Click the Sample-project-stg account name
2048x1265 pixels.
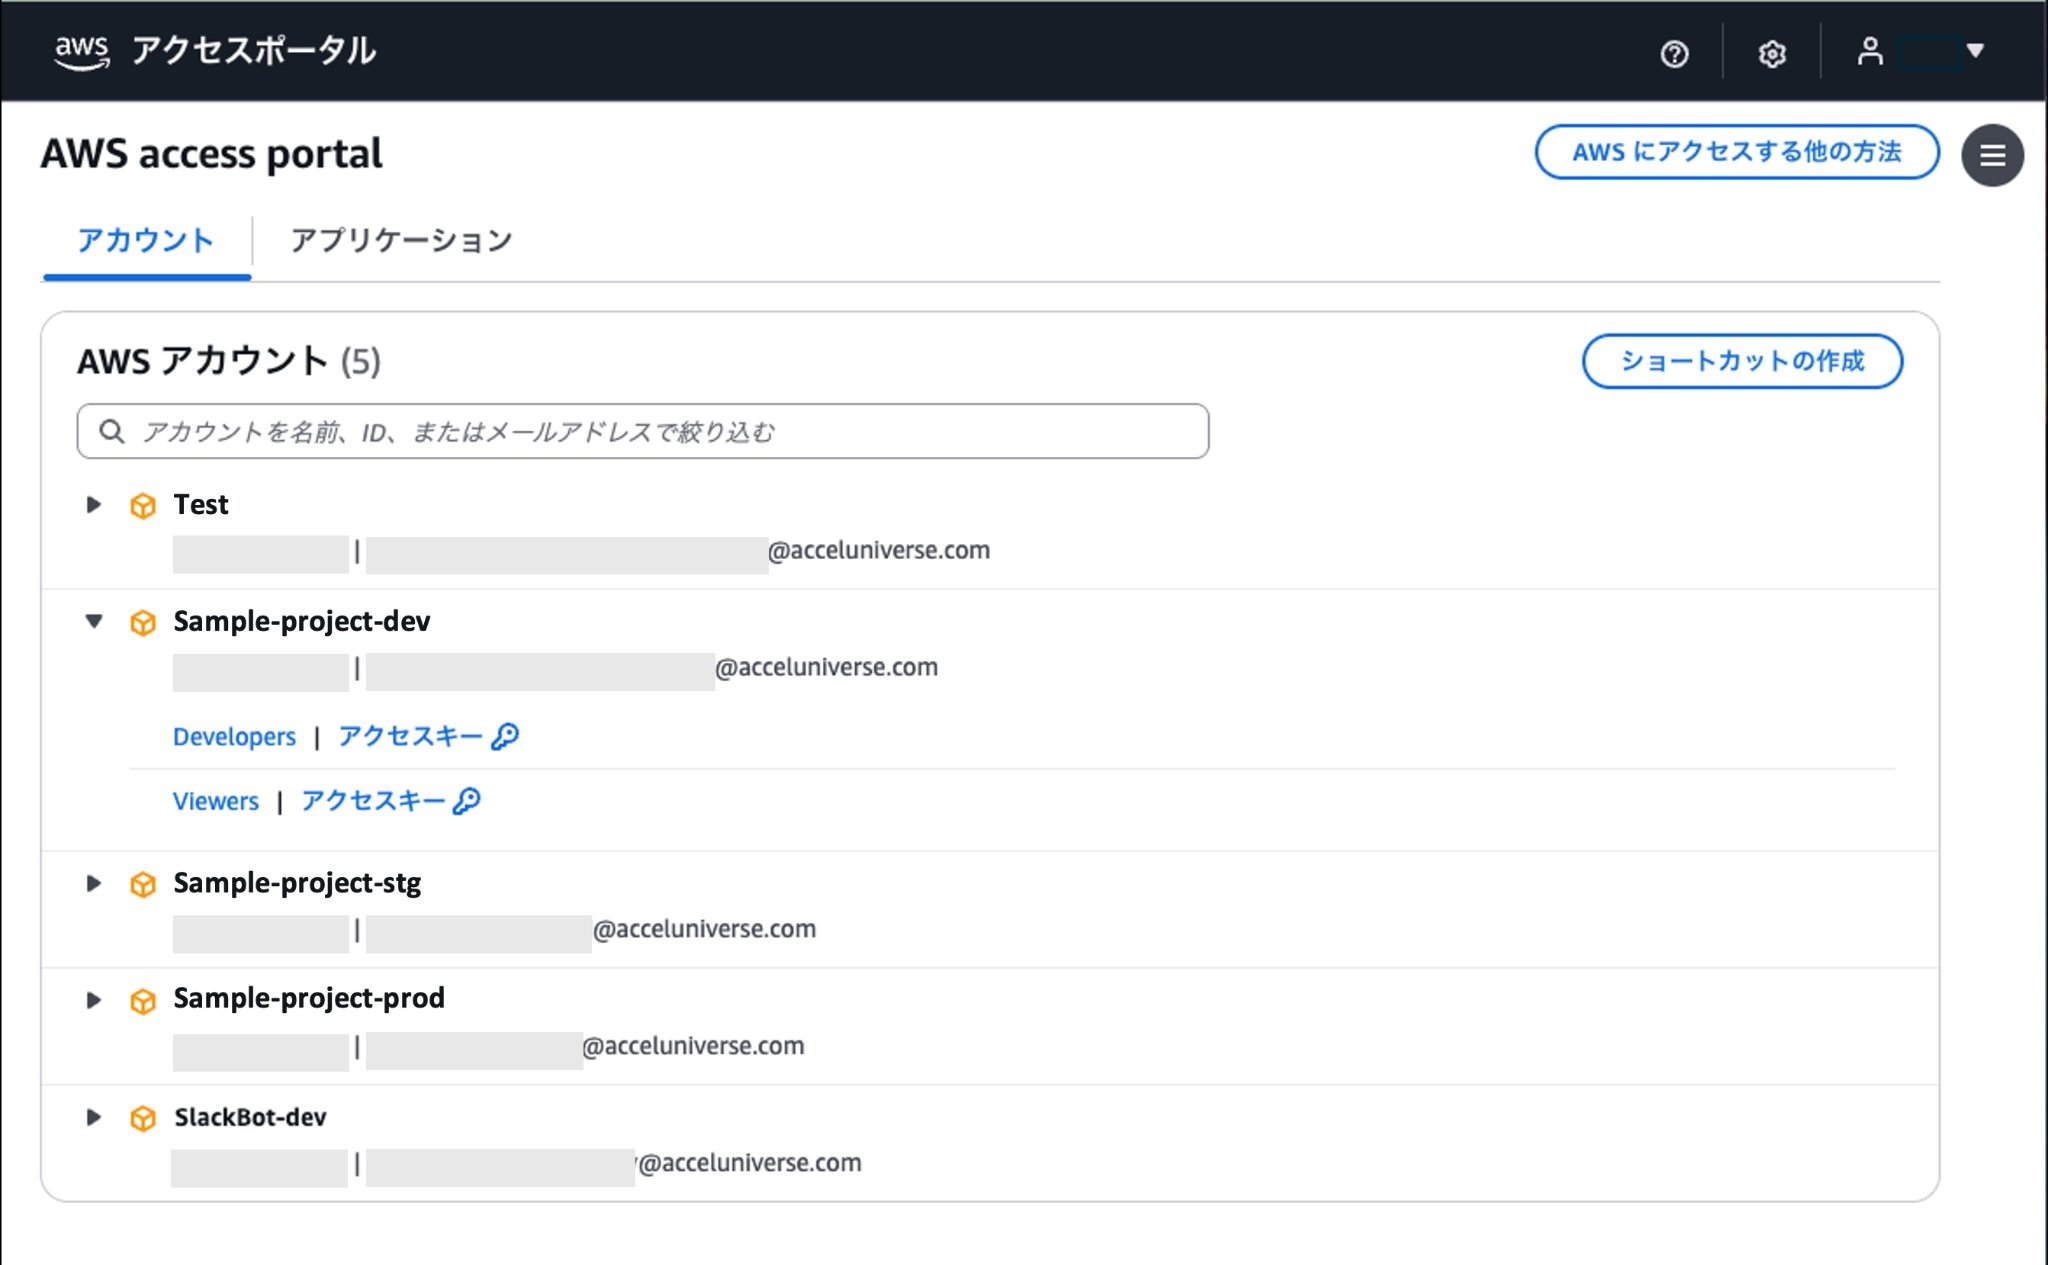(x=297, y=883)
